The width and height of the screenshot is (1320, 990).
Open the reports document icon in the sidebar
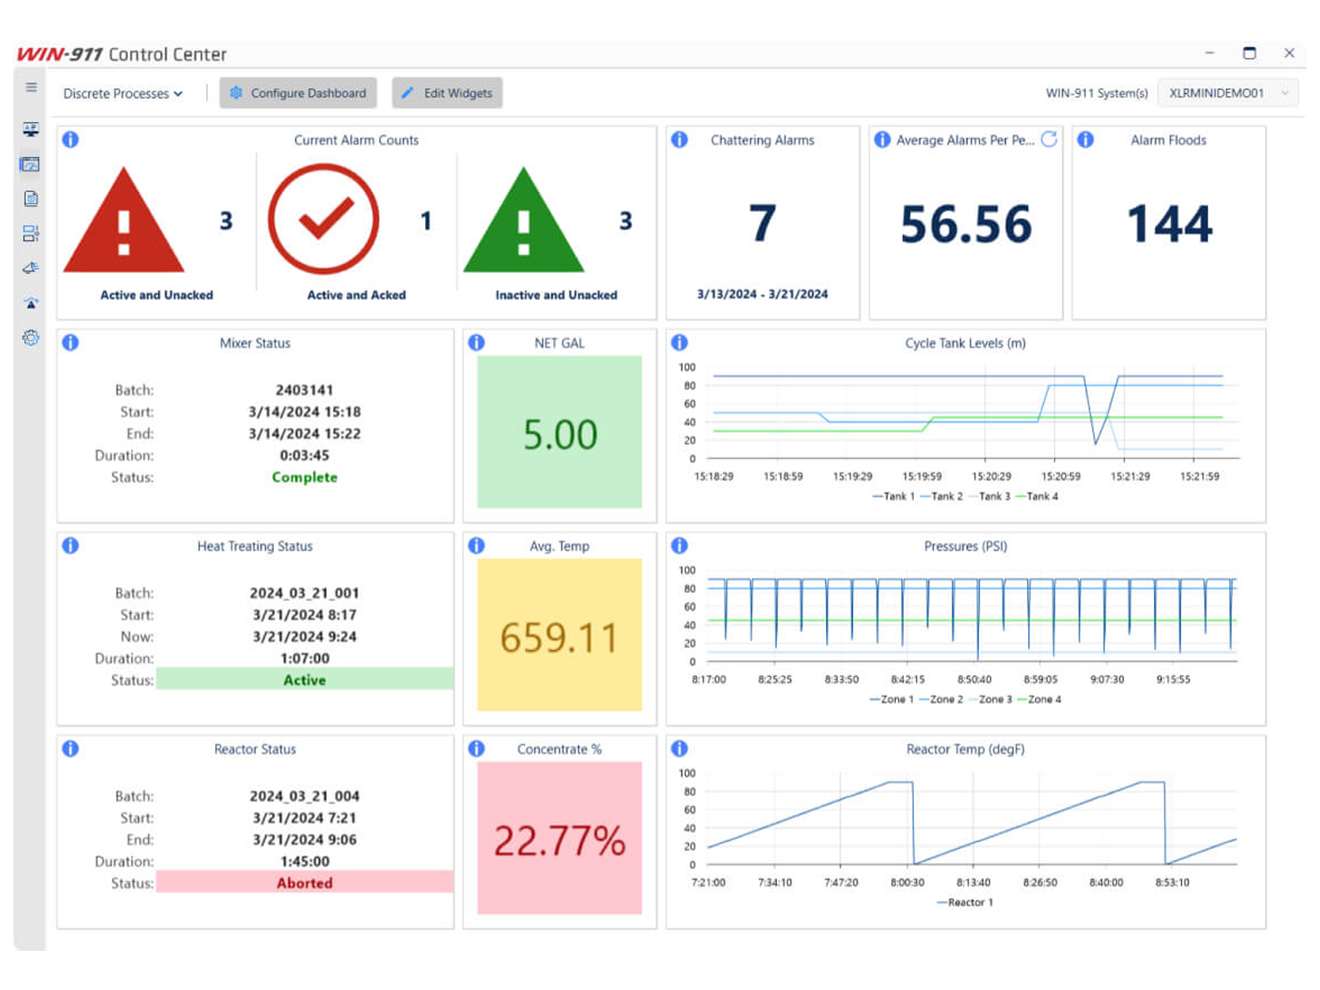[x=30, y=197]
